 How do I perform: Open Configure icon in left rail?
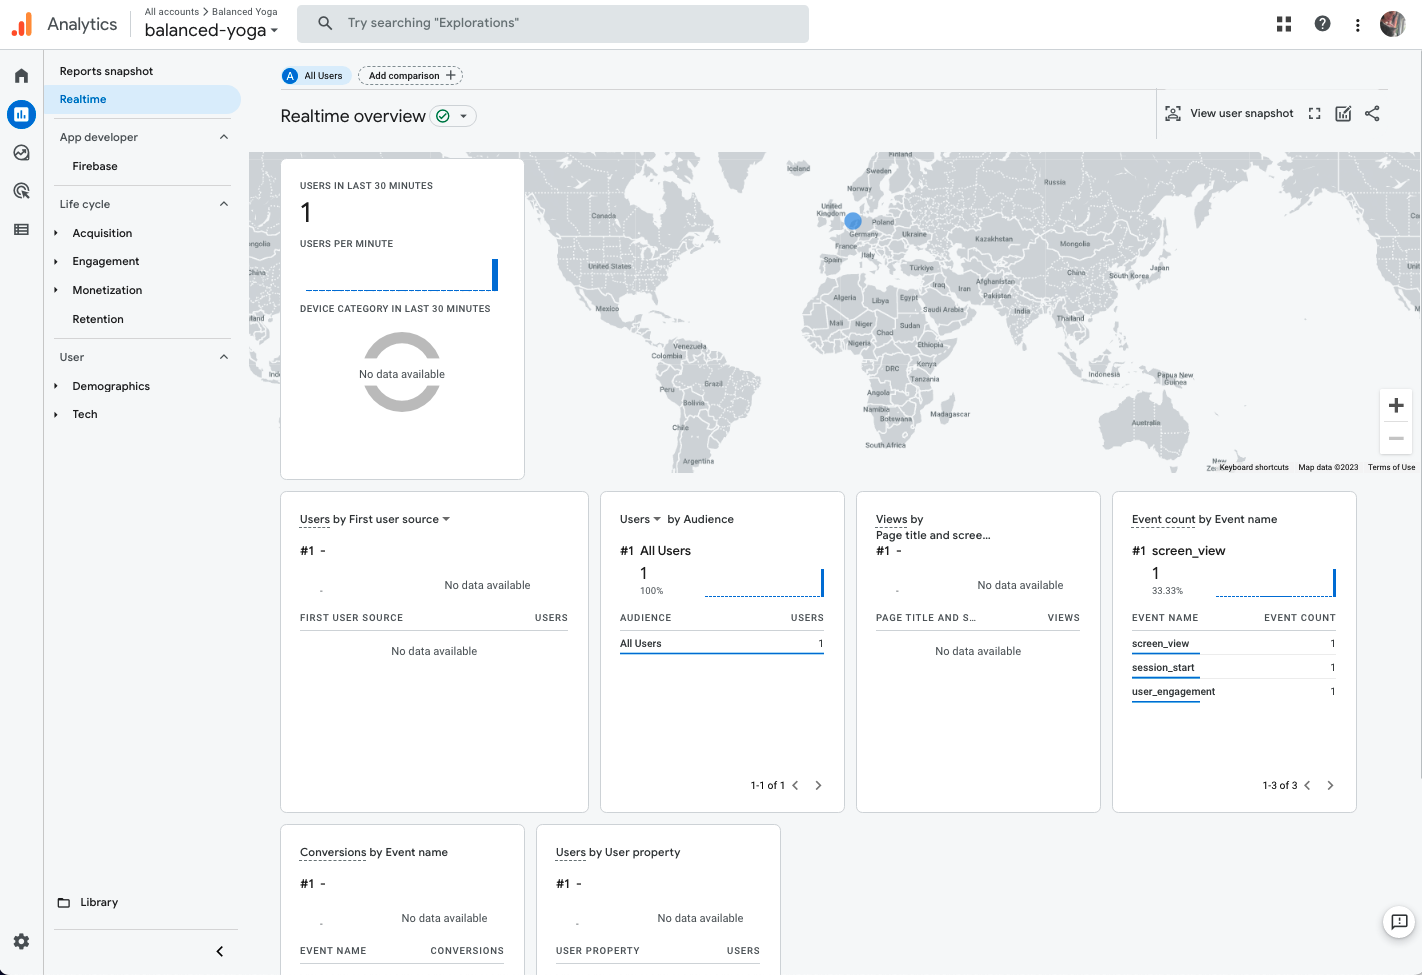click(x=21, y=229)
